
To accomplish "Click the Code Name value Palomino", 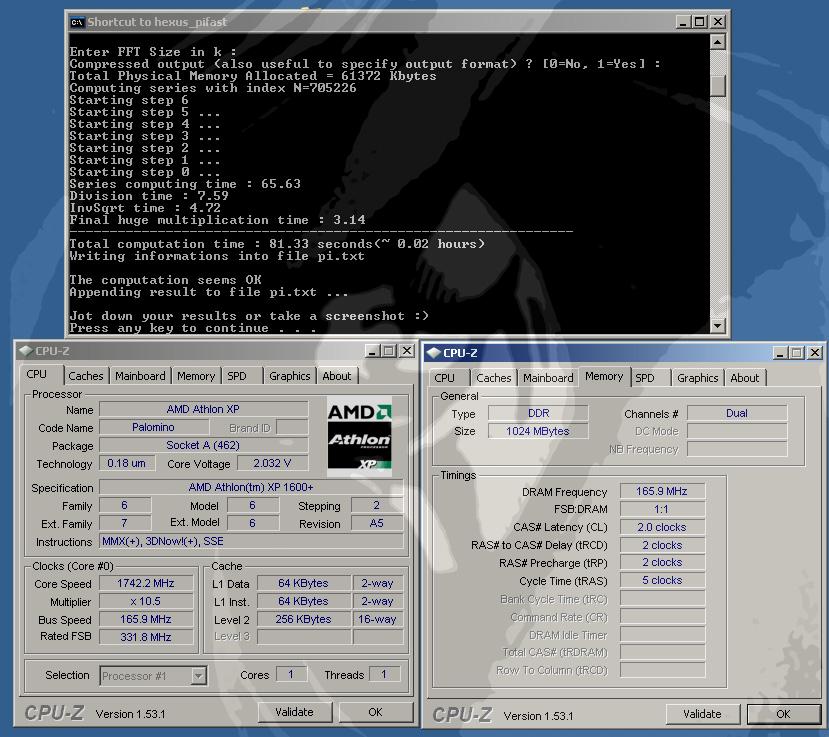I will pos(154,427).
